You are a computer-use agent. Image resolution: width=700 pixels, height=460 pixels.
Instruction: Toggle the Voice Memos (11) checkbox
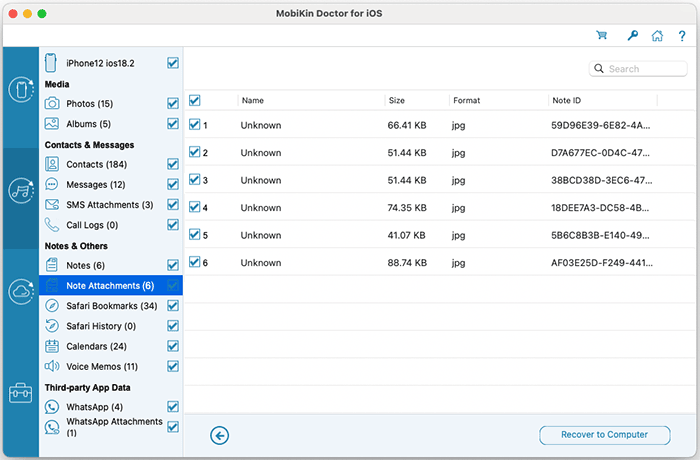(x=173, y=366)
